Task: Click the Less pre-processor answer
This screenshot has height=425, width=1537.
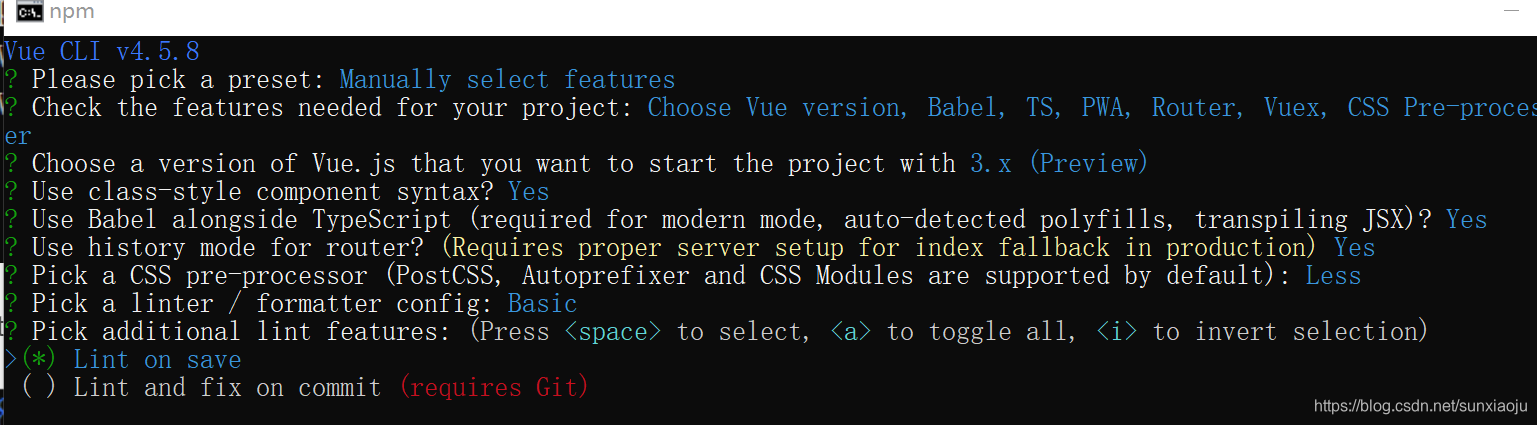Action: tap(1333, 276)
